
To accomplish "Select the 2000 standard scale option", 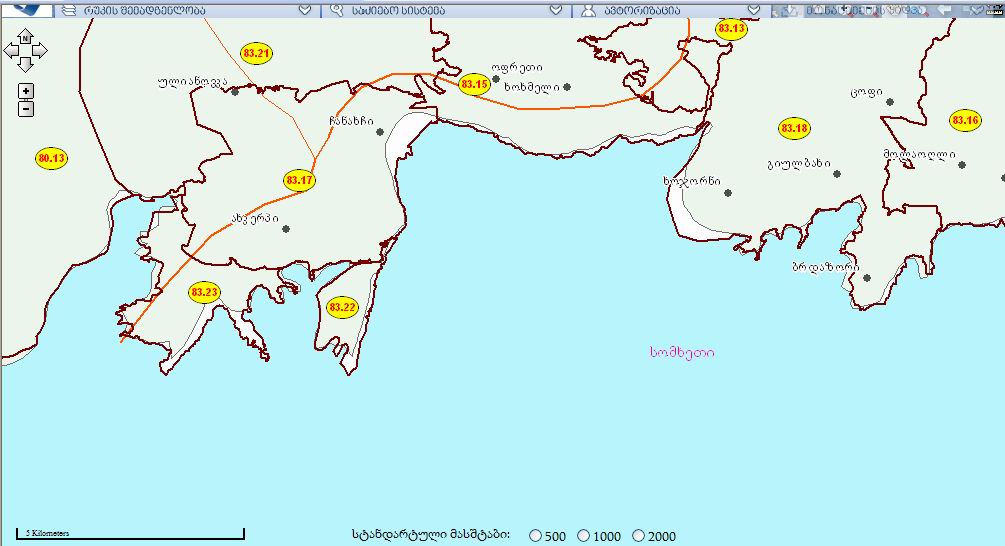I will tap(638, 536).
